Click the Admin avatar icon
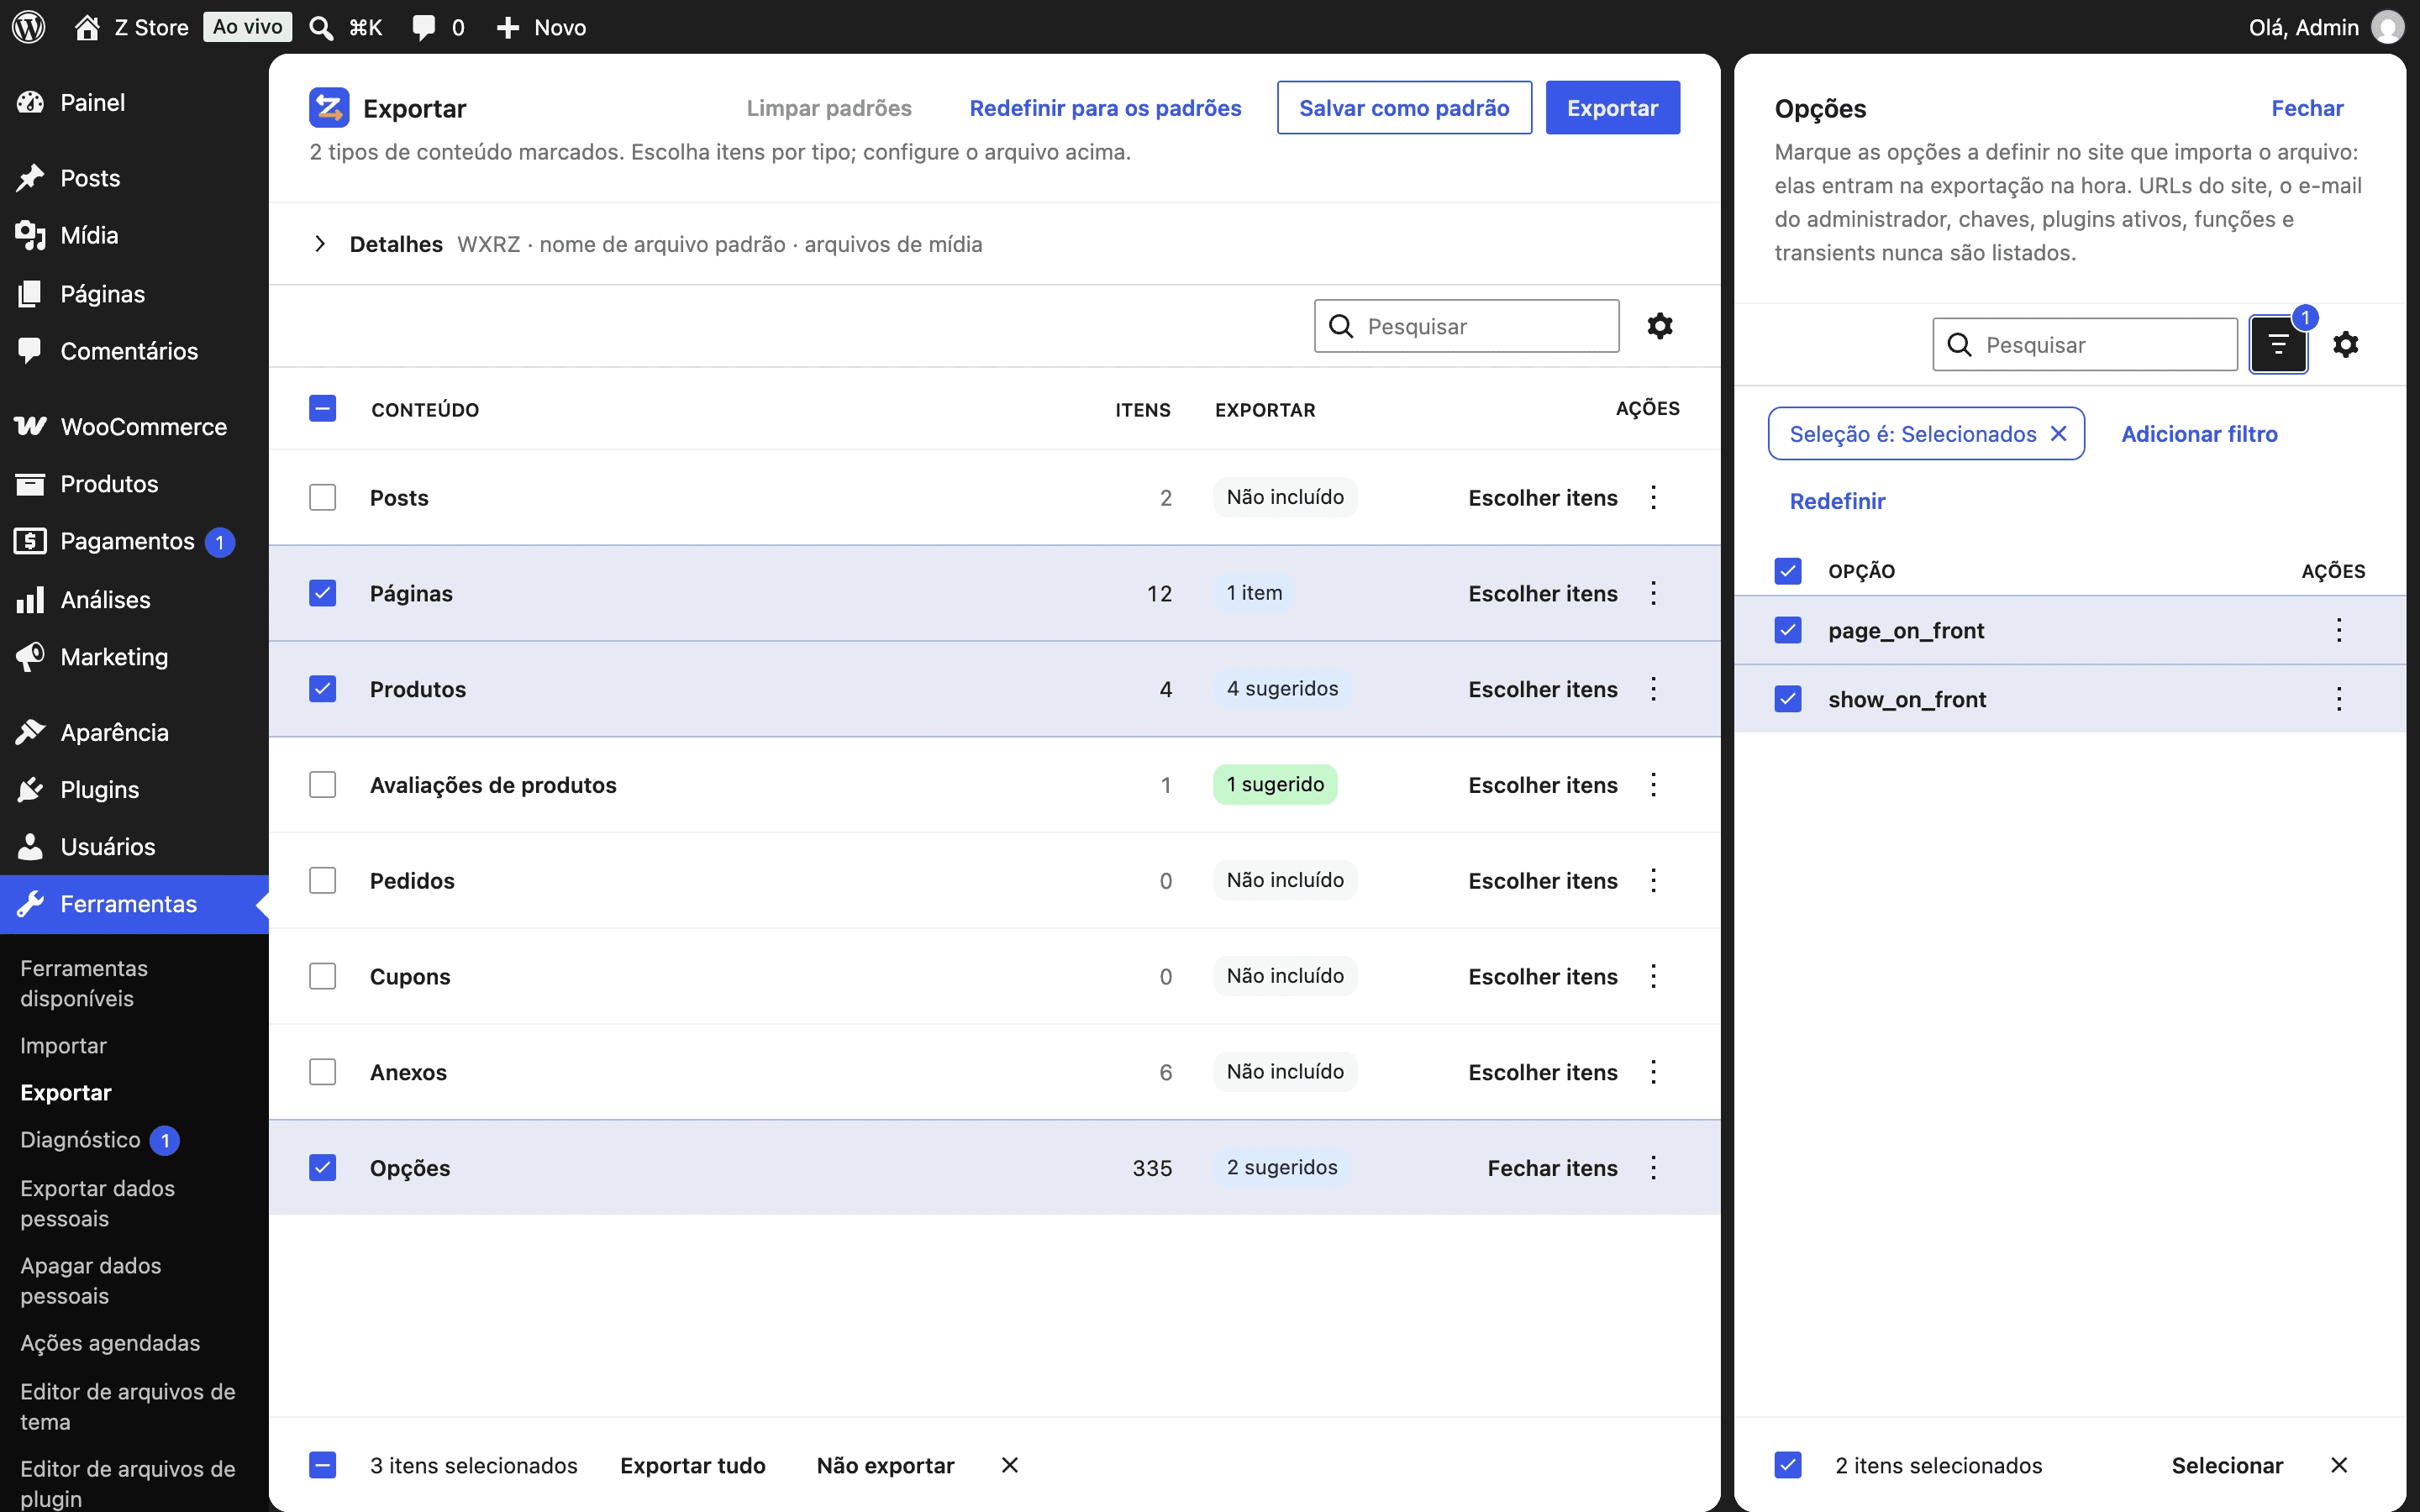 click(x=2387, y=27)
